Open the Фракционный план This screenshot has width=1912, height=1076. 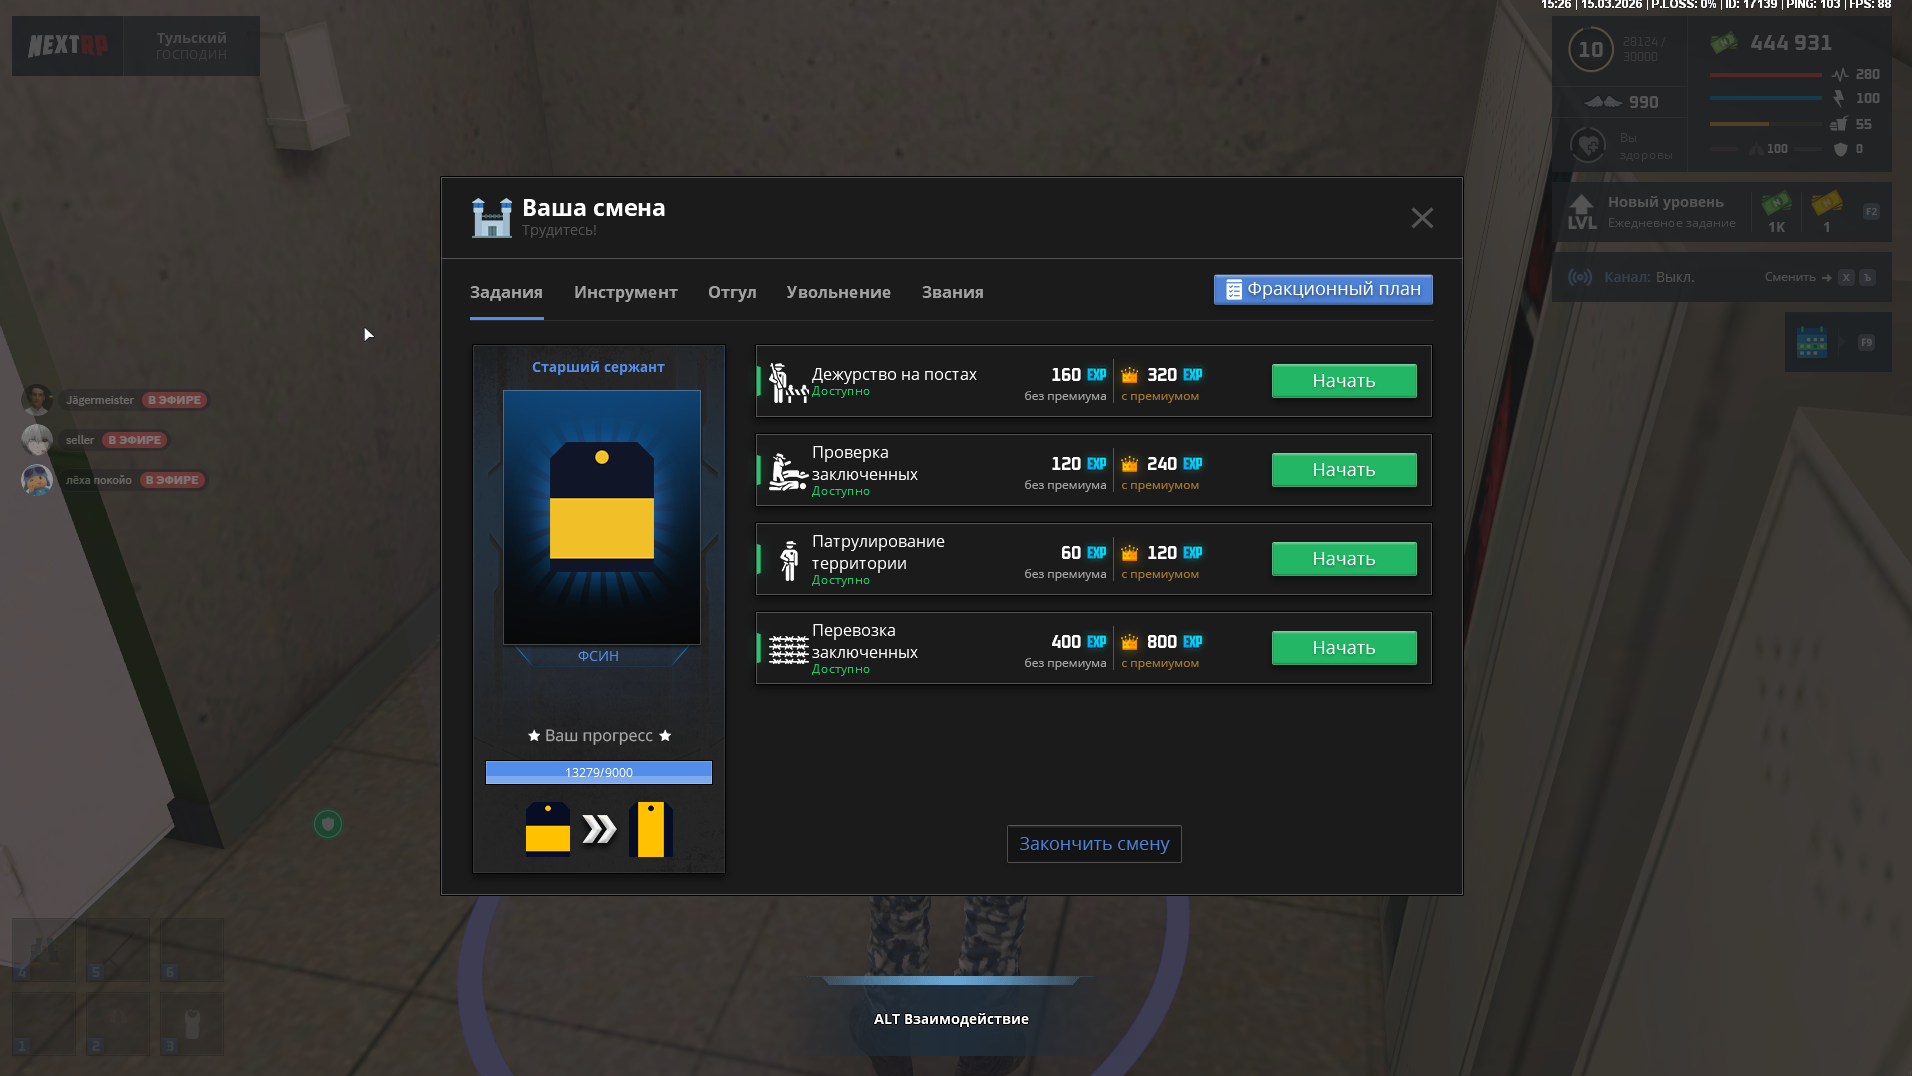tap(1322, 289)
